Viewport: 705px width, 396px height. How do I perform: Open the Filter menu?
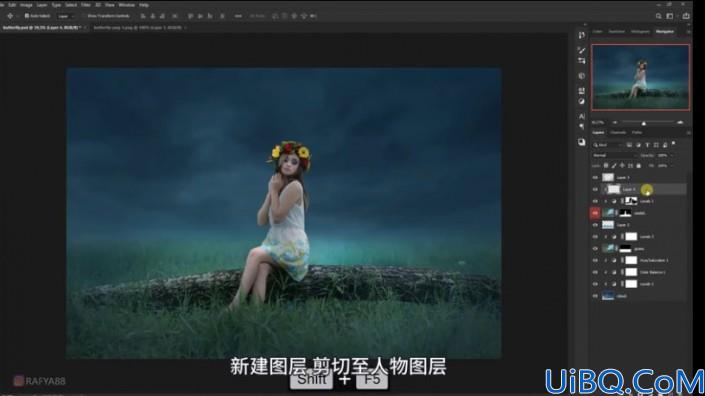pyautogui.click(x=85, y=5)
